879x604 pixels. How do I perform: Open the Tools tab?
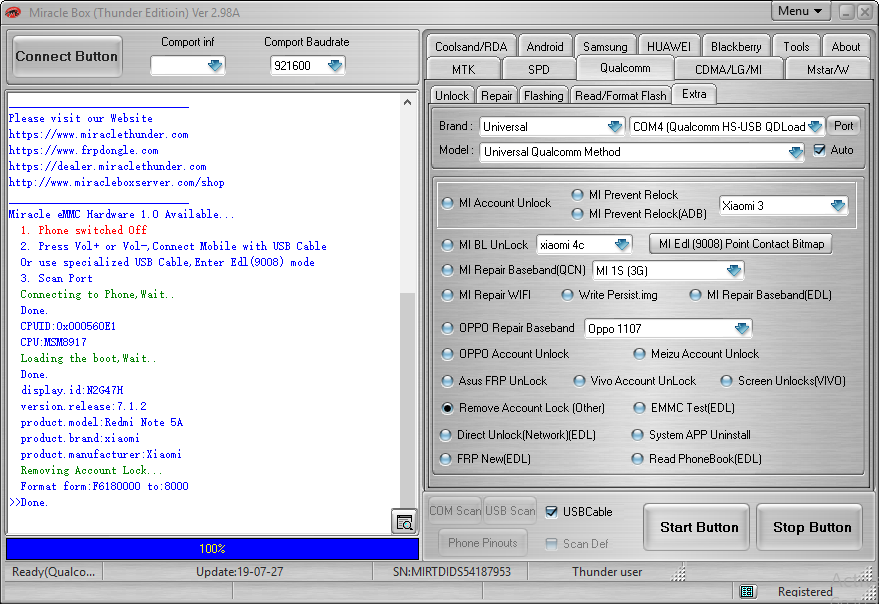[x=796, y=47]
